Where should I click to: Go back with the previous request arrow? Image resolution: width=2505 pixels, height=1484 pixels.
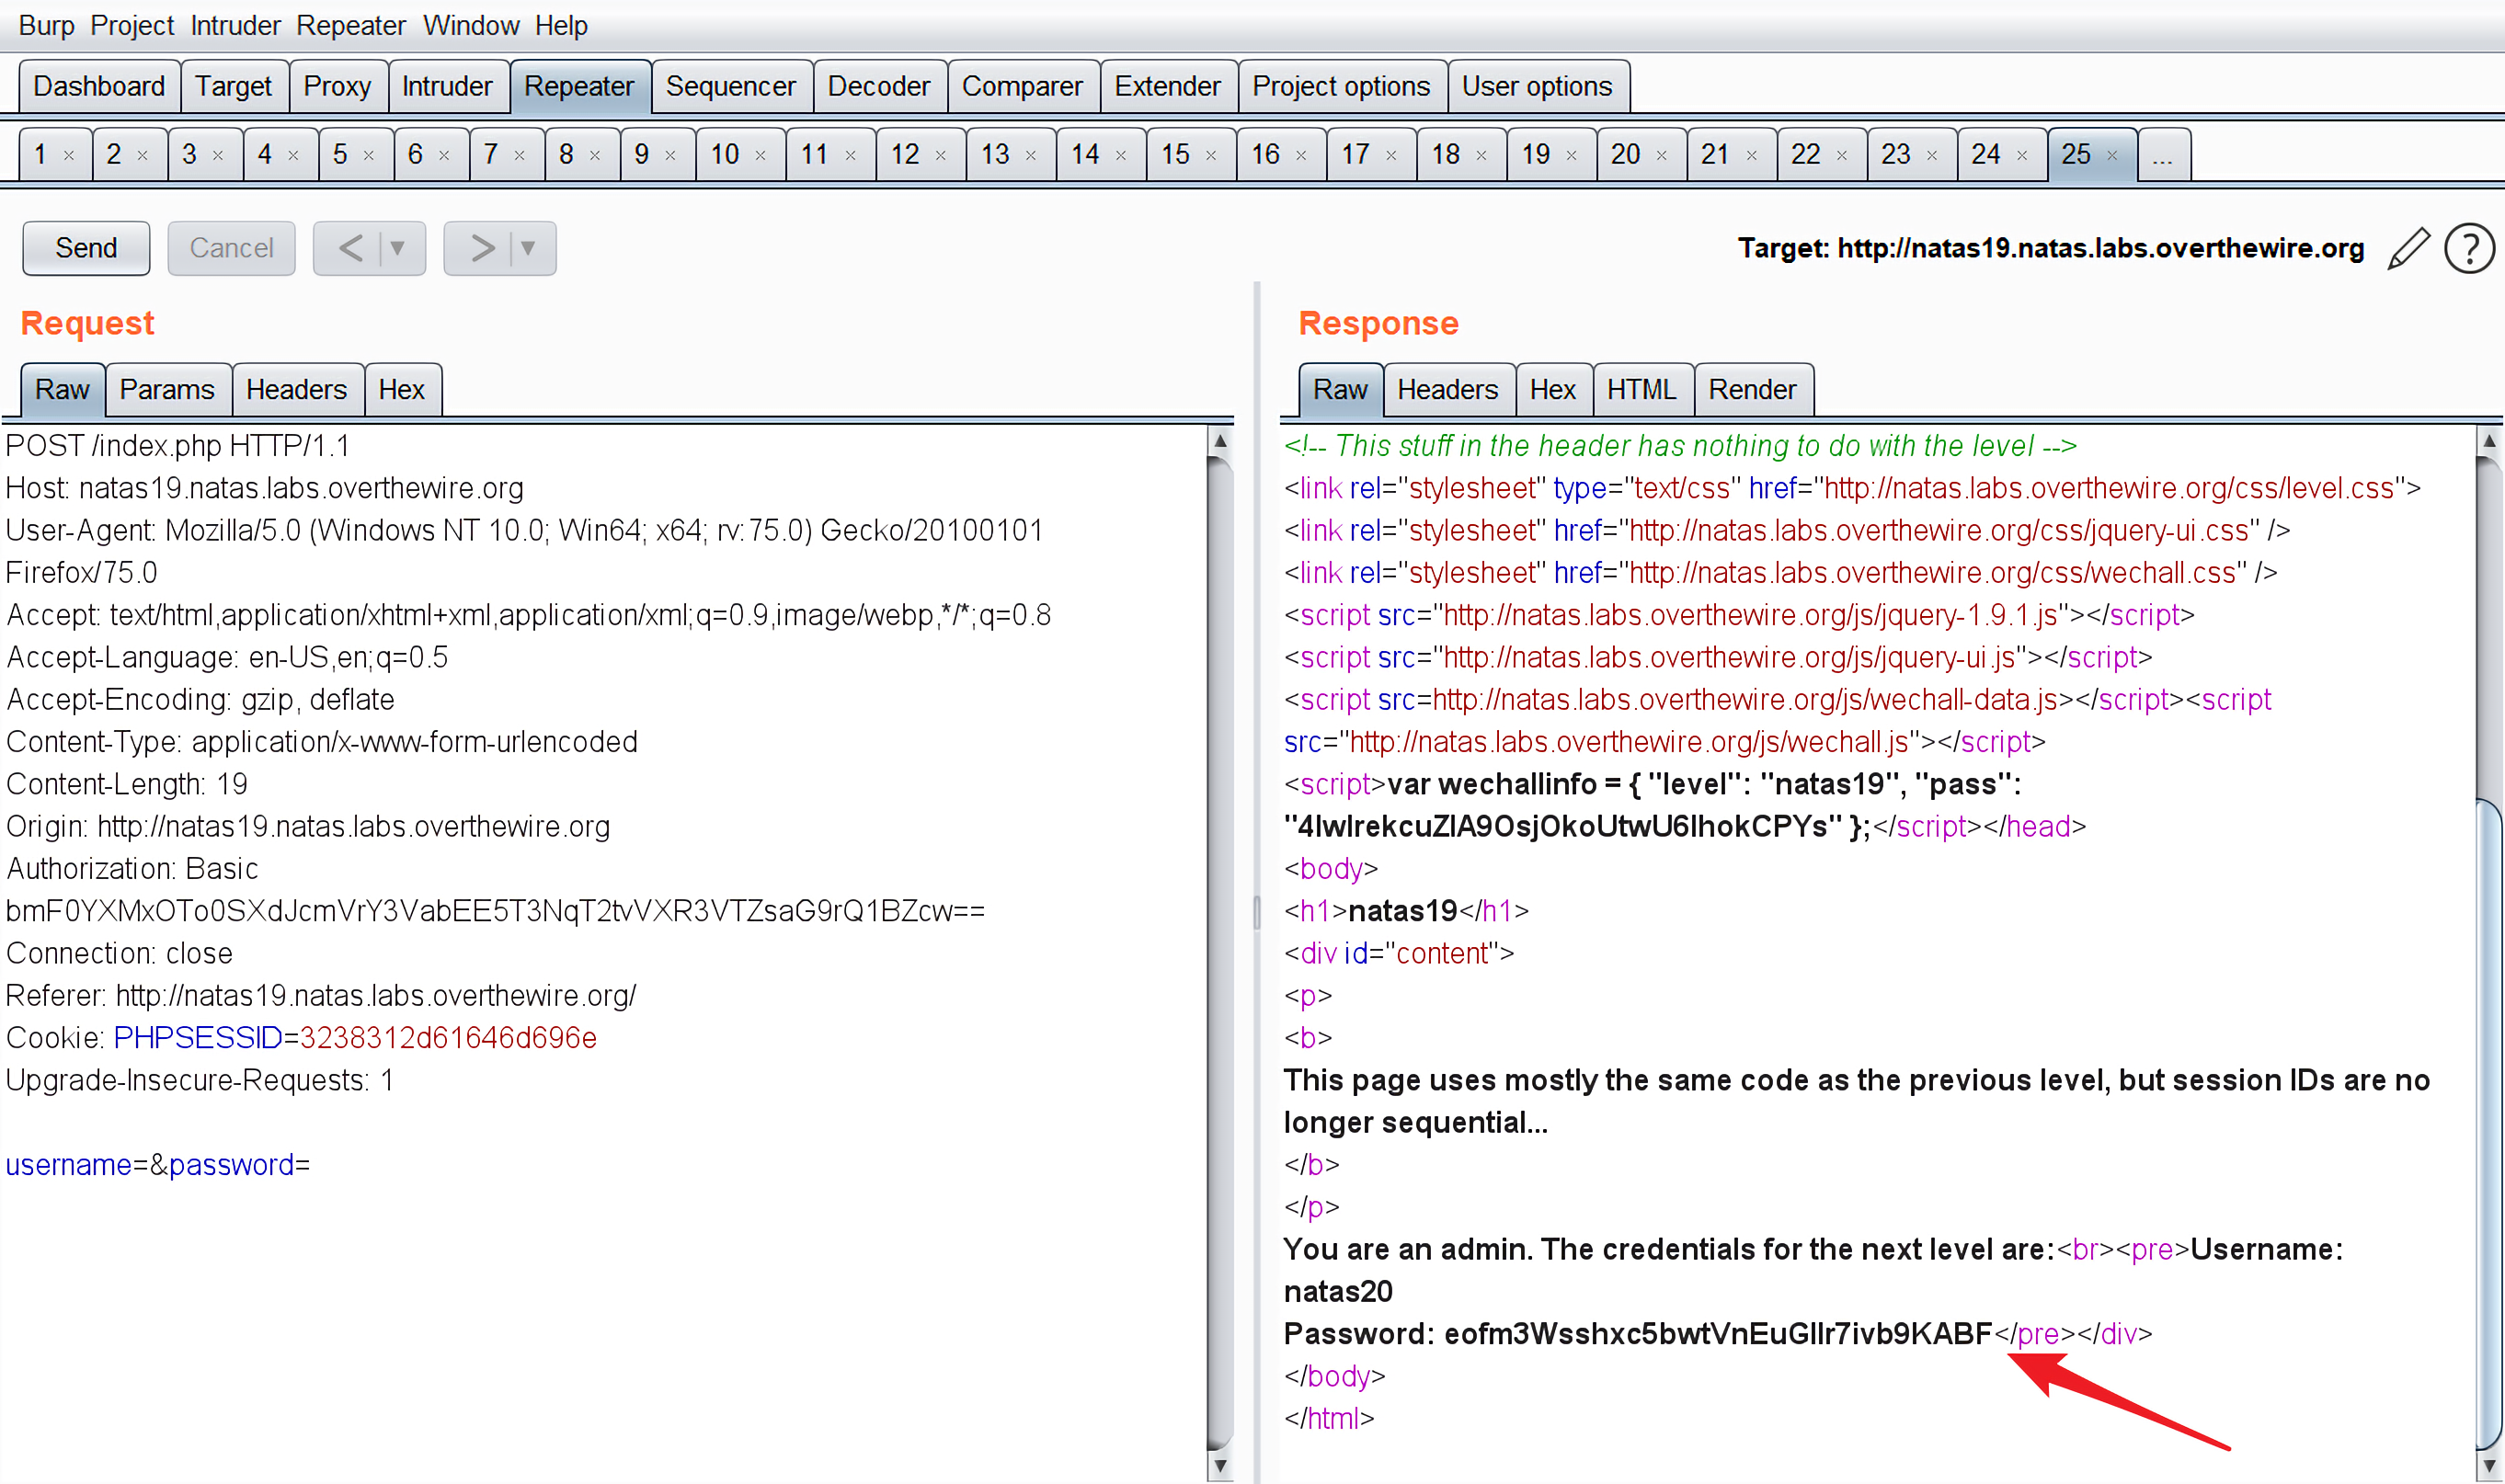(350, 248)
